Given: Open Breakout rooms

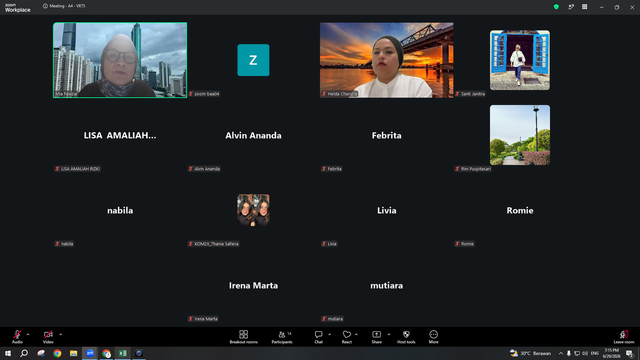Looking at the screenshot, I should (x=243, y=337).
